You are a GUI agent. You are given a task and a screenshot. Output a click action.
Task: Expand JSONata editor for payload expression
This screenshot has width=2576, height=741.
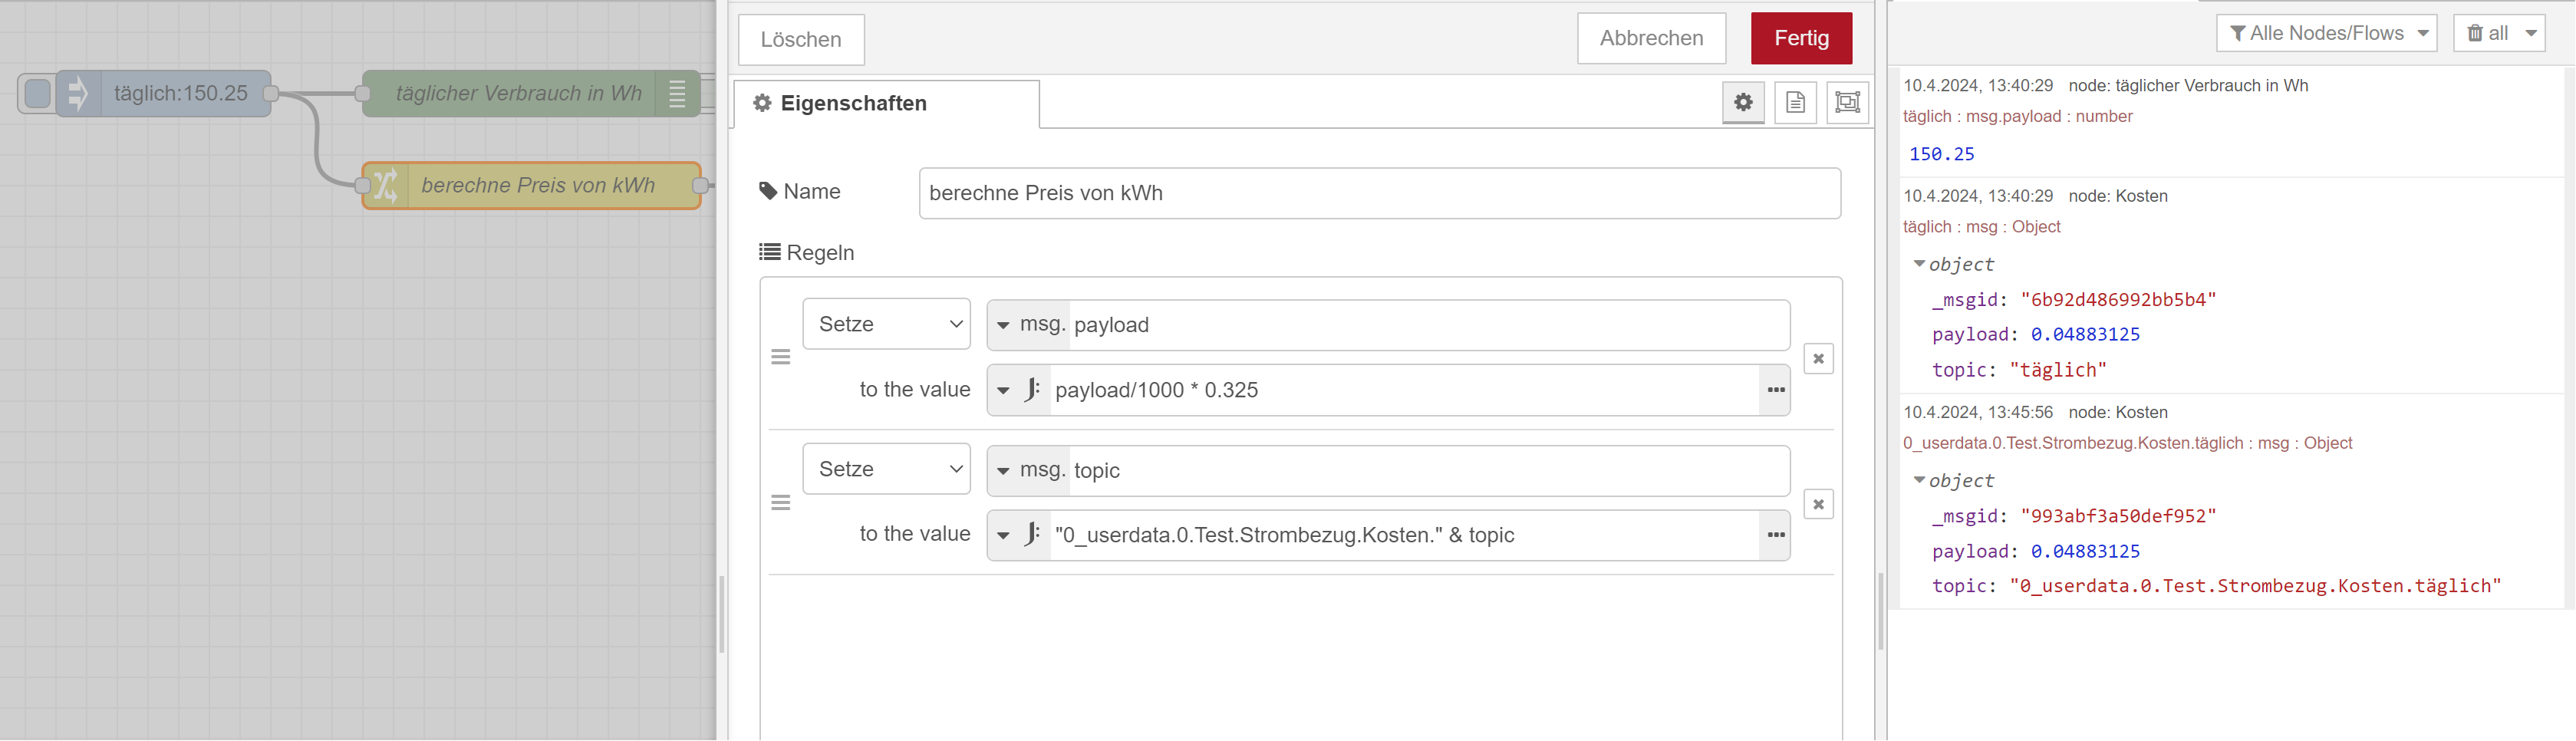1775,390
